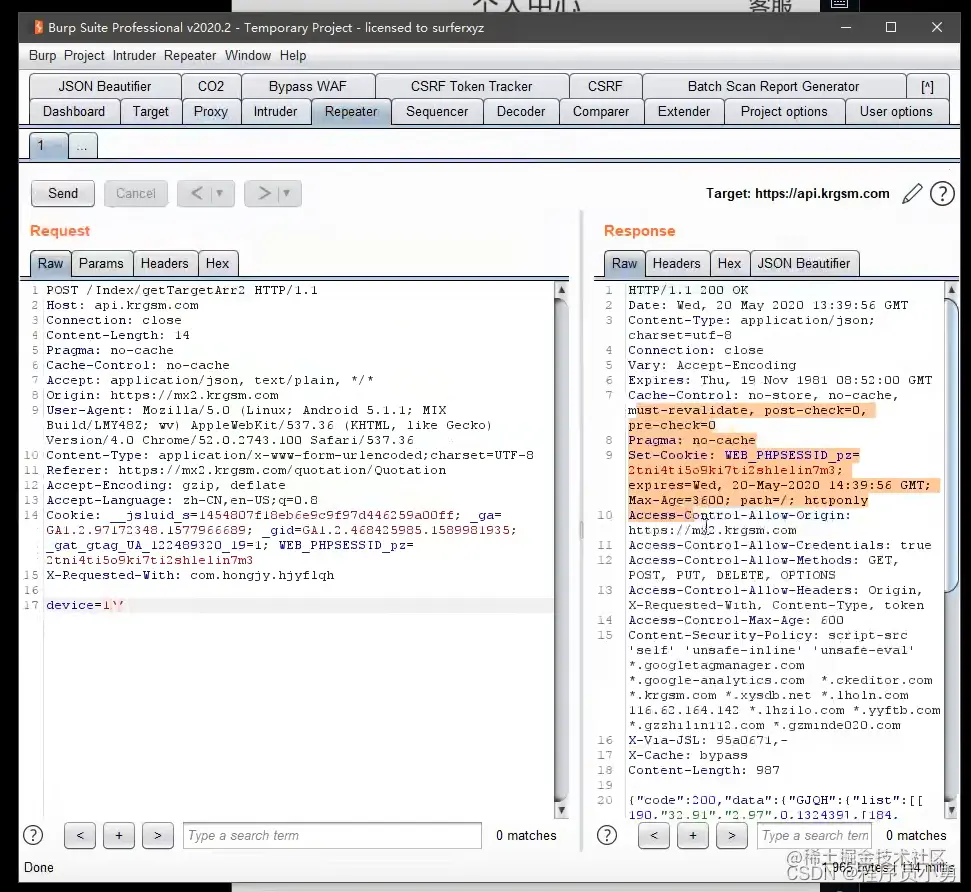Screen dimensions: 971x892
Task: Click the request search term field
Action: click(332, 836)
